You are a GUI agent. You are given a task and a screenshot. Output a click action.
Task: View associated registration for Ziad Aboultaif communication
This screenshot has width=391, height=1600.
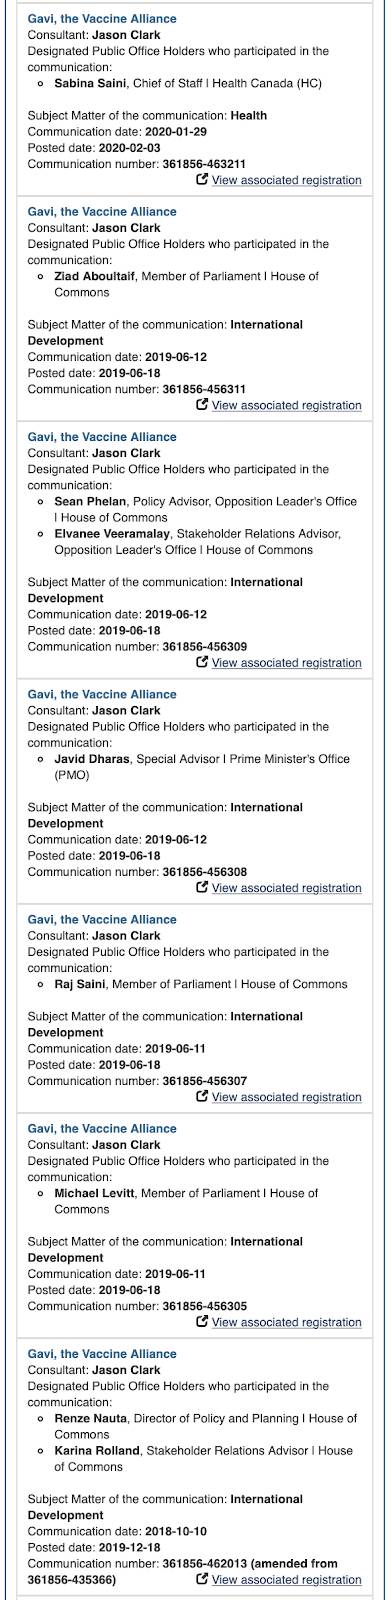(x=287, y=405)
